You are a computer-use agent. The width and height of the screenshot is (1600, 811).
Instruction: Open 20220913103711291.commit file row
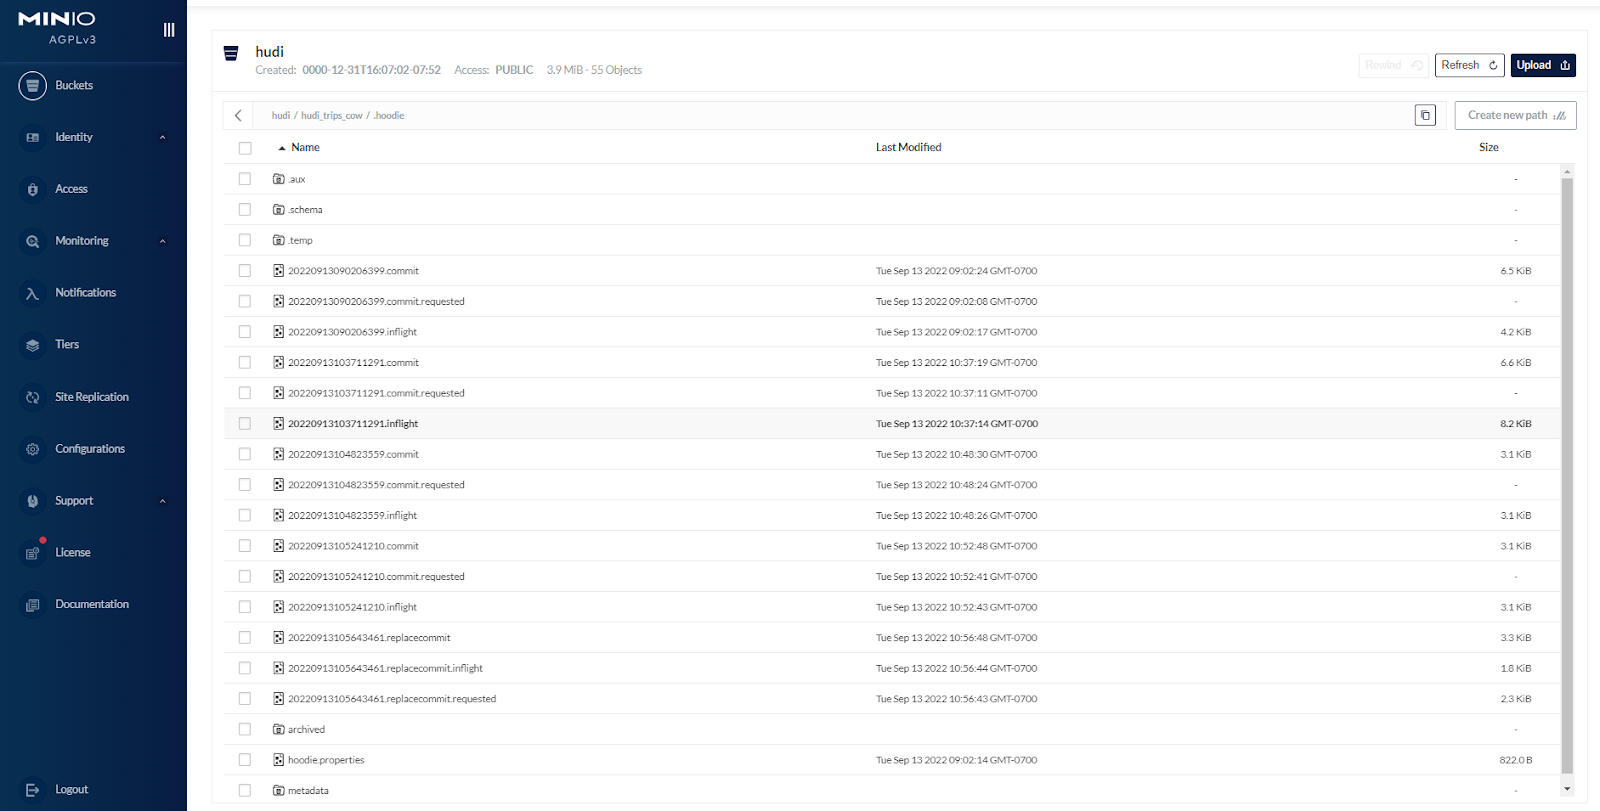[892, 363]
